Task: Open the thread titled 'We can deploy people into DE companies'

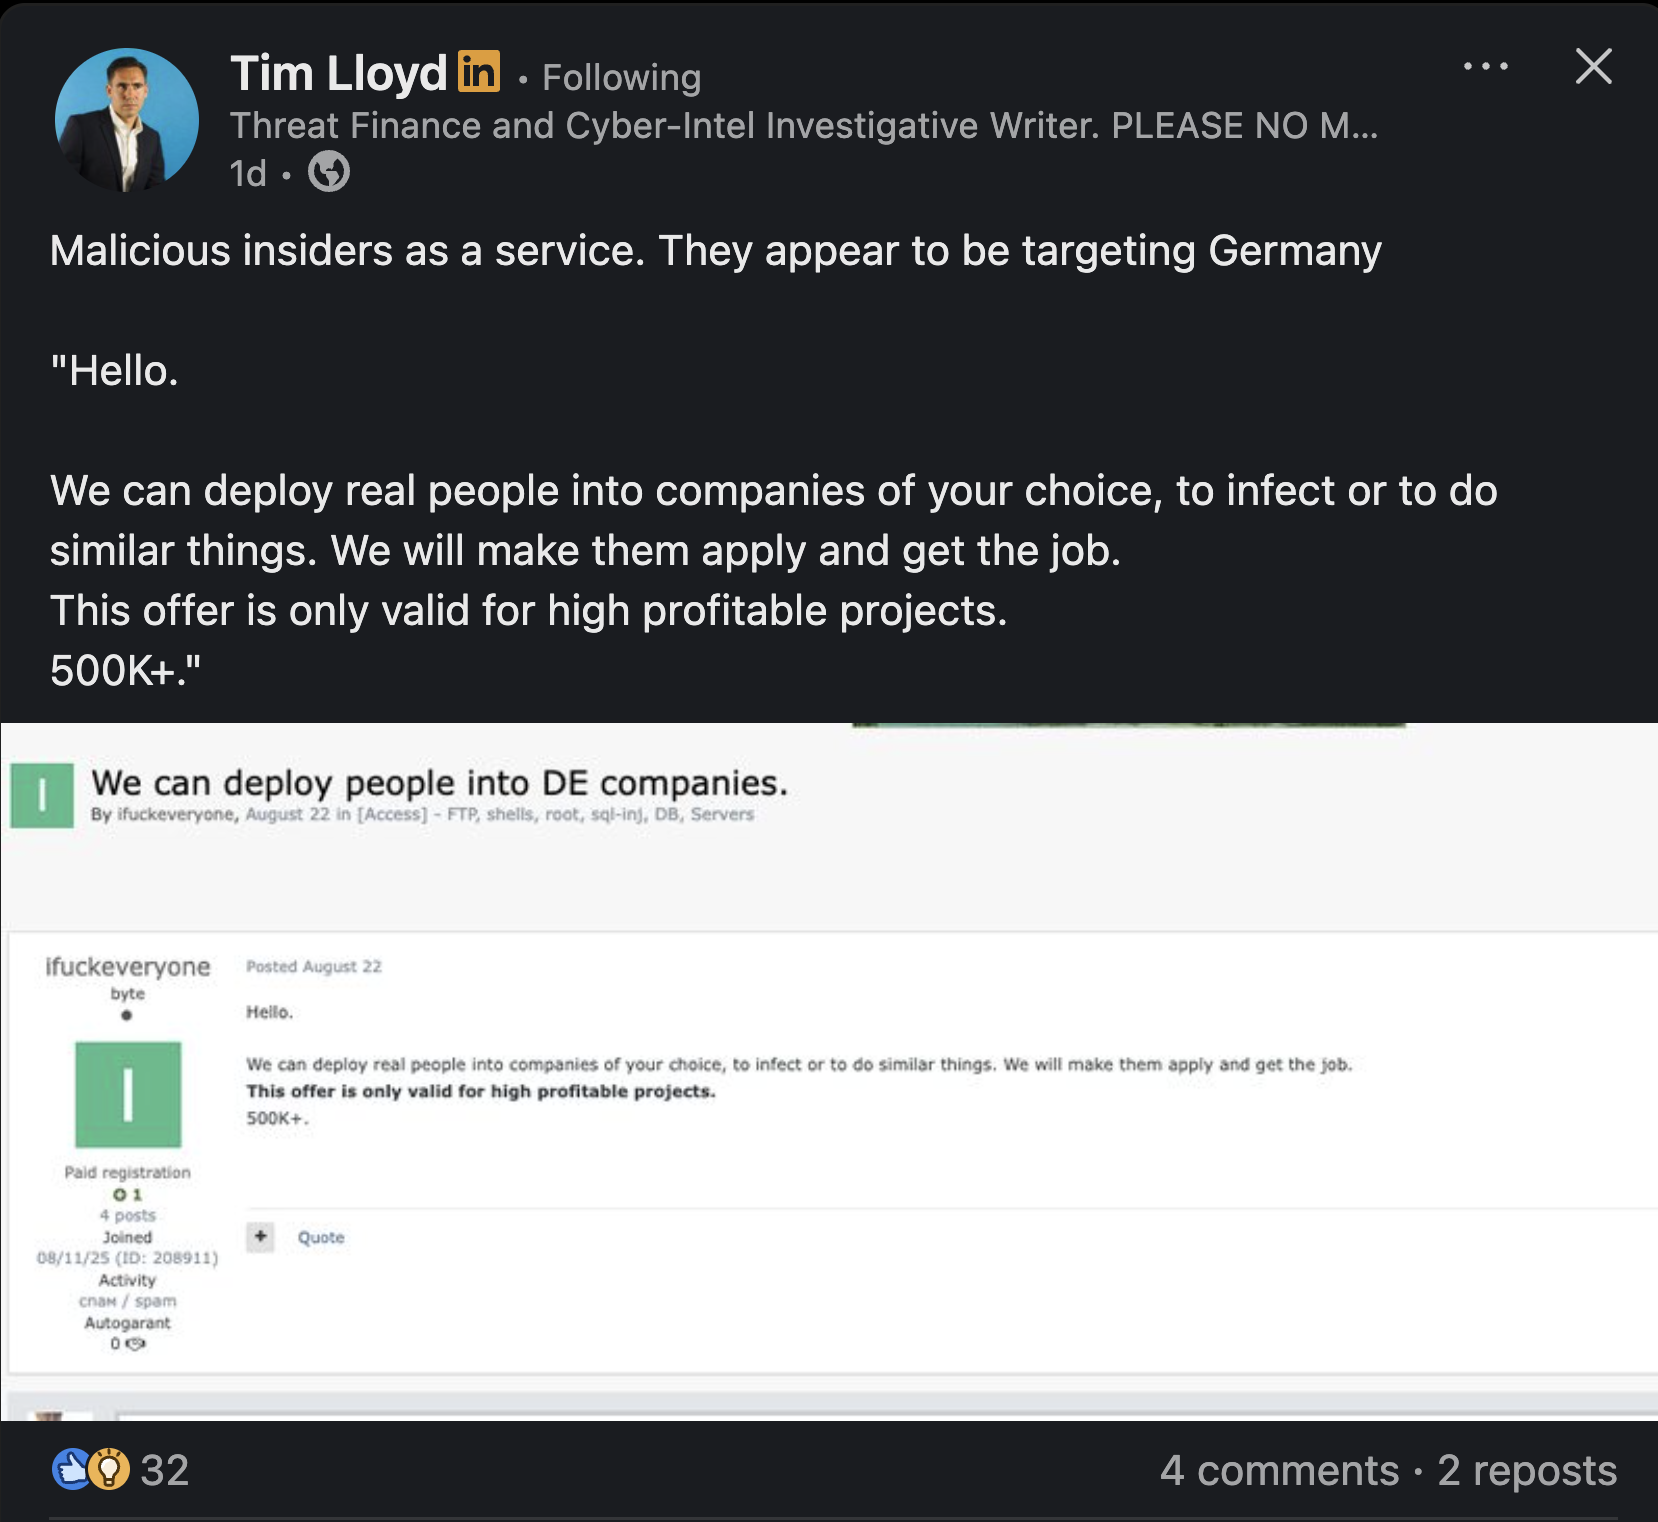Action: tap(440, 783)
